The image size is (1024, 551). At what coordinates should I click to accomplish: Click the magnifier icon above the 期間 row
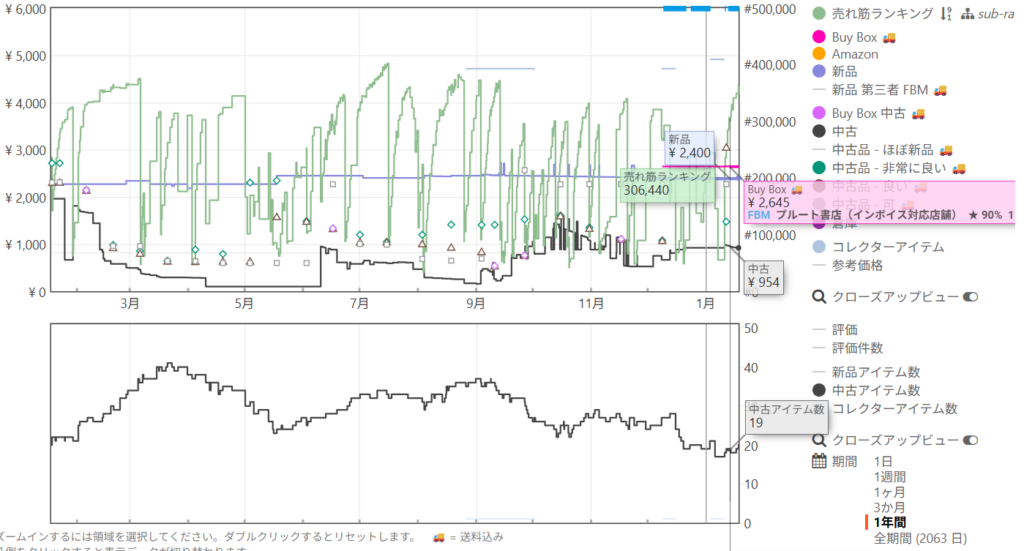[819, 440]
